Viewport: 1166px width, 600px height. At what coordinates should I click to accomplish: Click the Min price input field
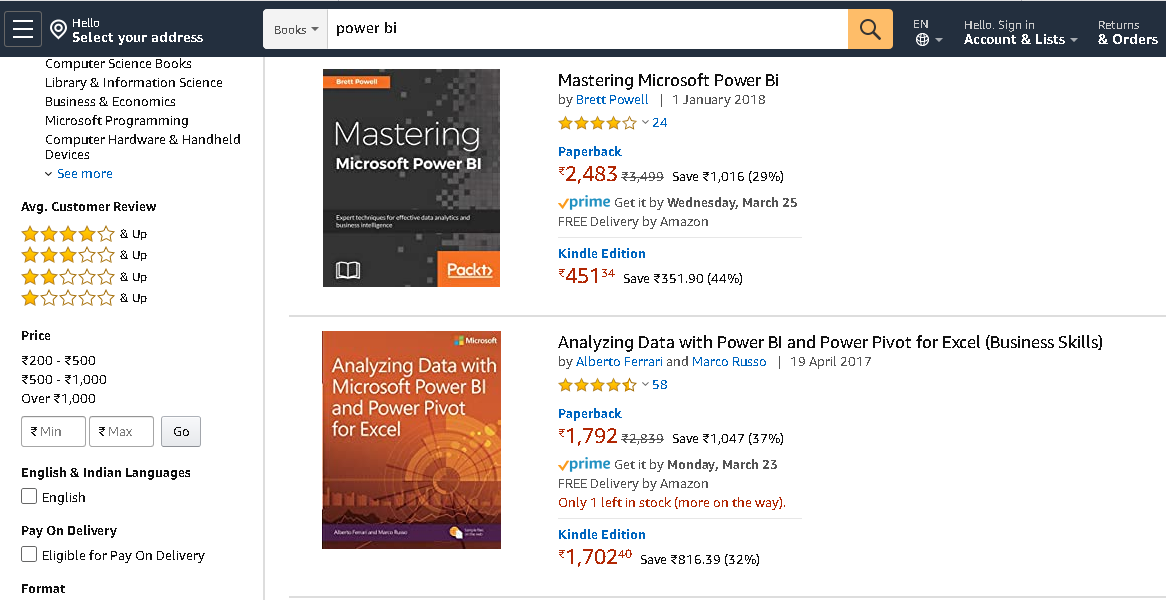pyautogui.click(x=53, y=431)
